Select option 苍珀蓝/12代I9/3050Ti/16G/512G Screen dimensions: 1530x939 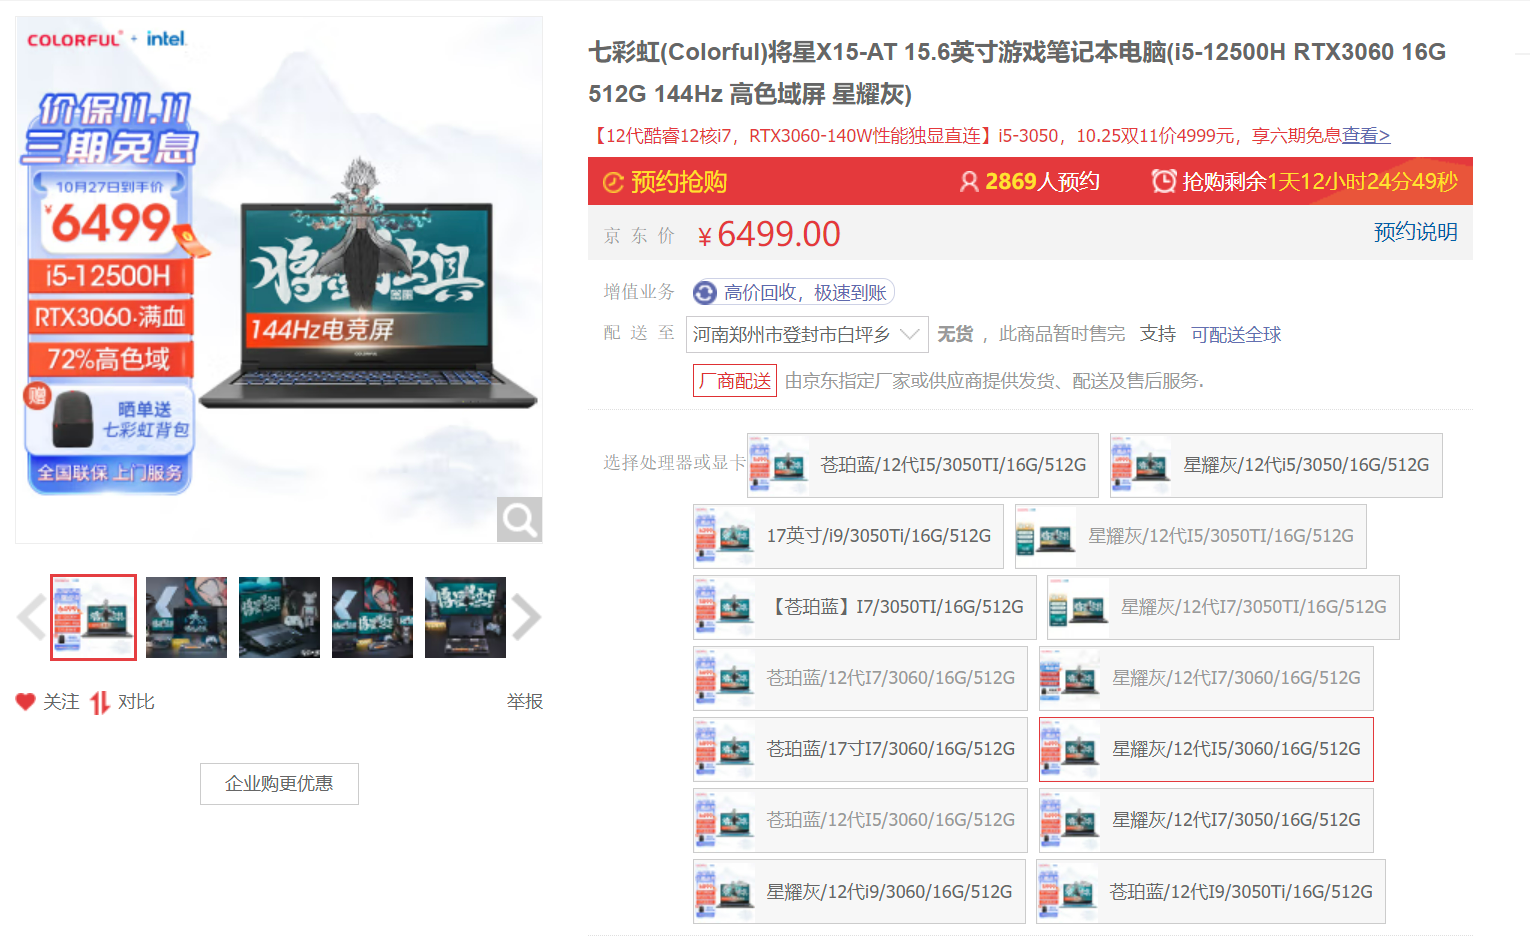coord(1211,891)
